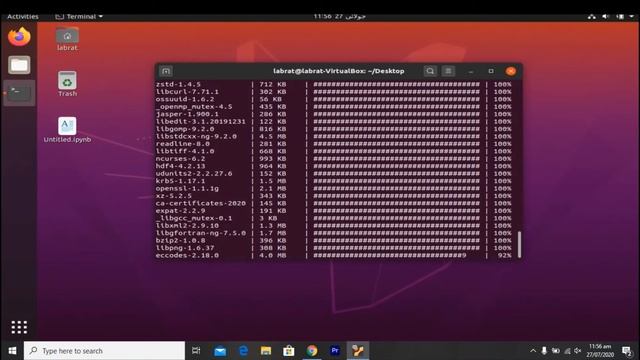
Task: Show hidden Windows tray icons
Action: click(533, 351)
